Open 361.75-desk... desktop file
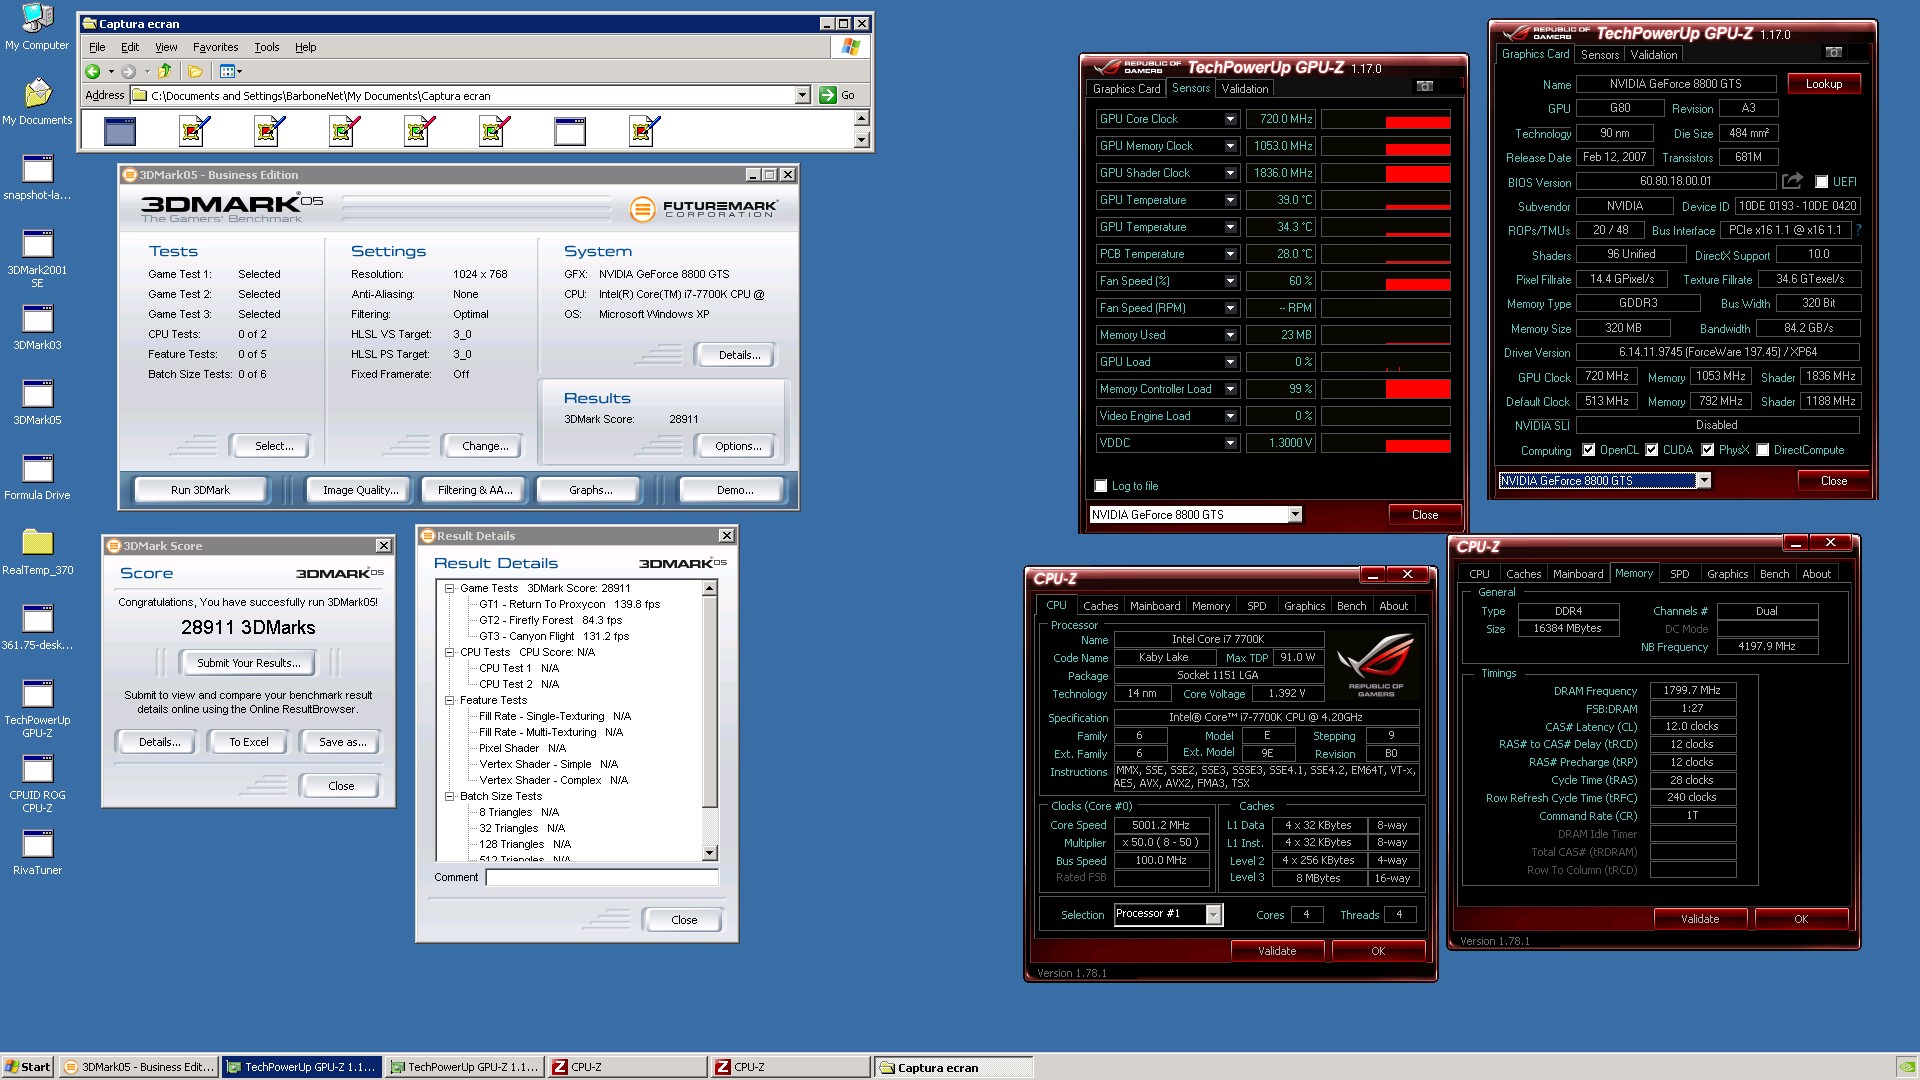 click(37, 627)
